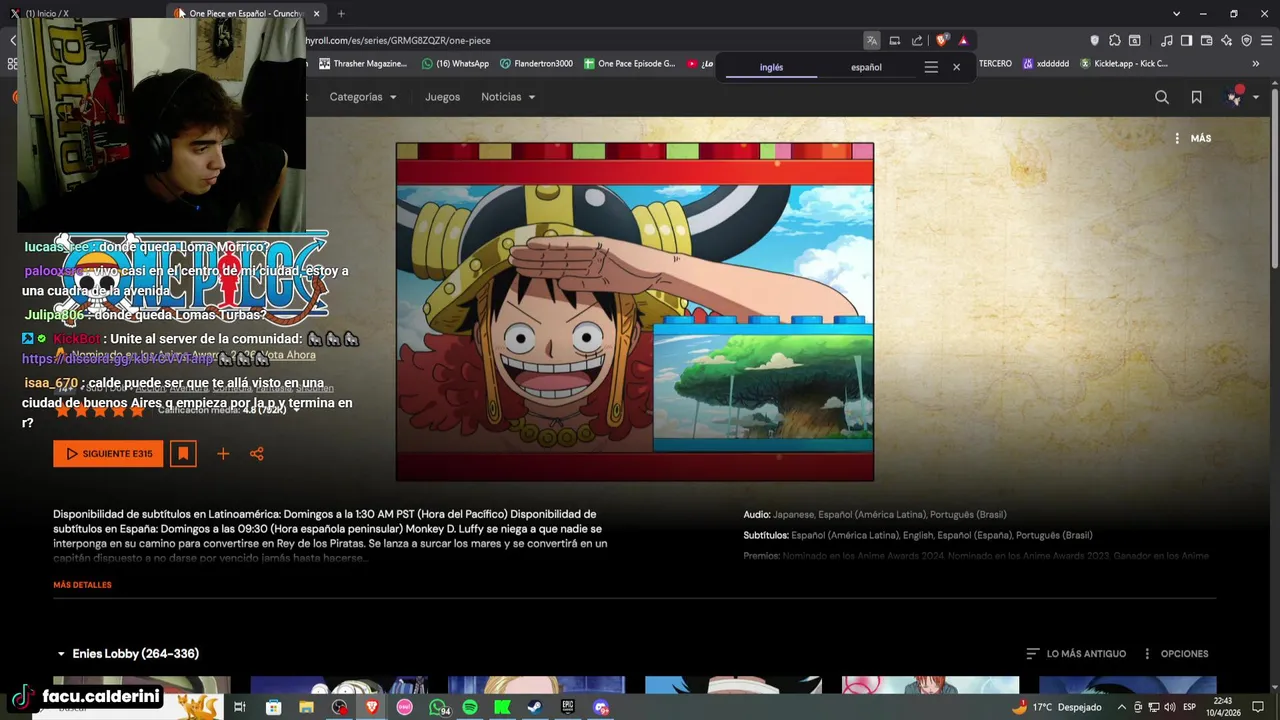Play SIGUIENTE E315 button
Screen dimensions: 1280x720
(x=108, y=454)
